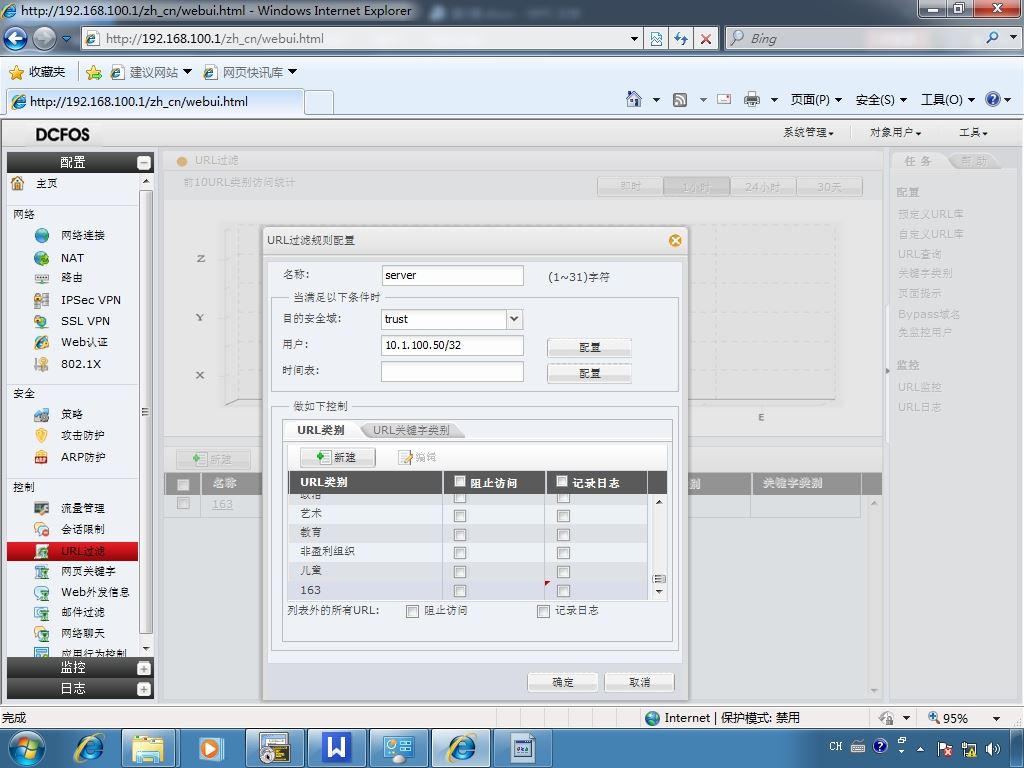Viewport: 1024px width, 768px height.
Task: Select the NAT sidebar icon
Action: (x=42, y=258)
